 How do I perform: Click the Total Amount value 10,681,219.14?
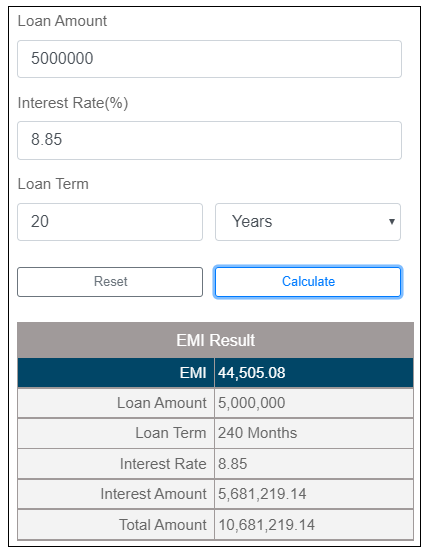tap(267, 525)
